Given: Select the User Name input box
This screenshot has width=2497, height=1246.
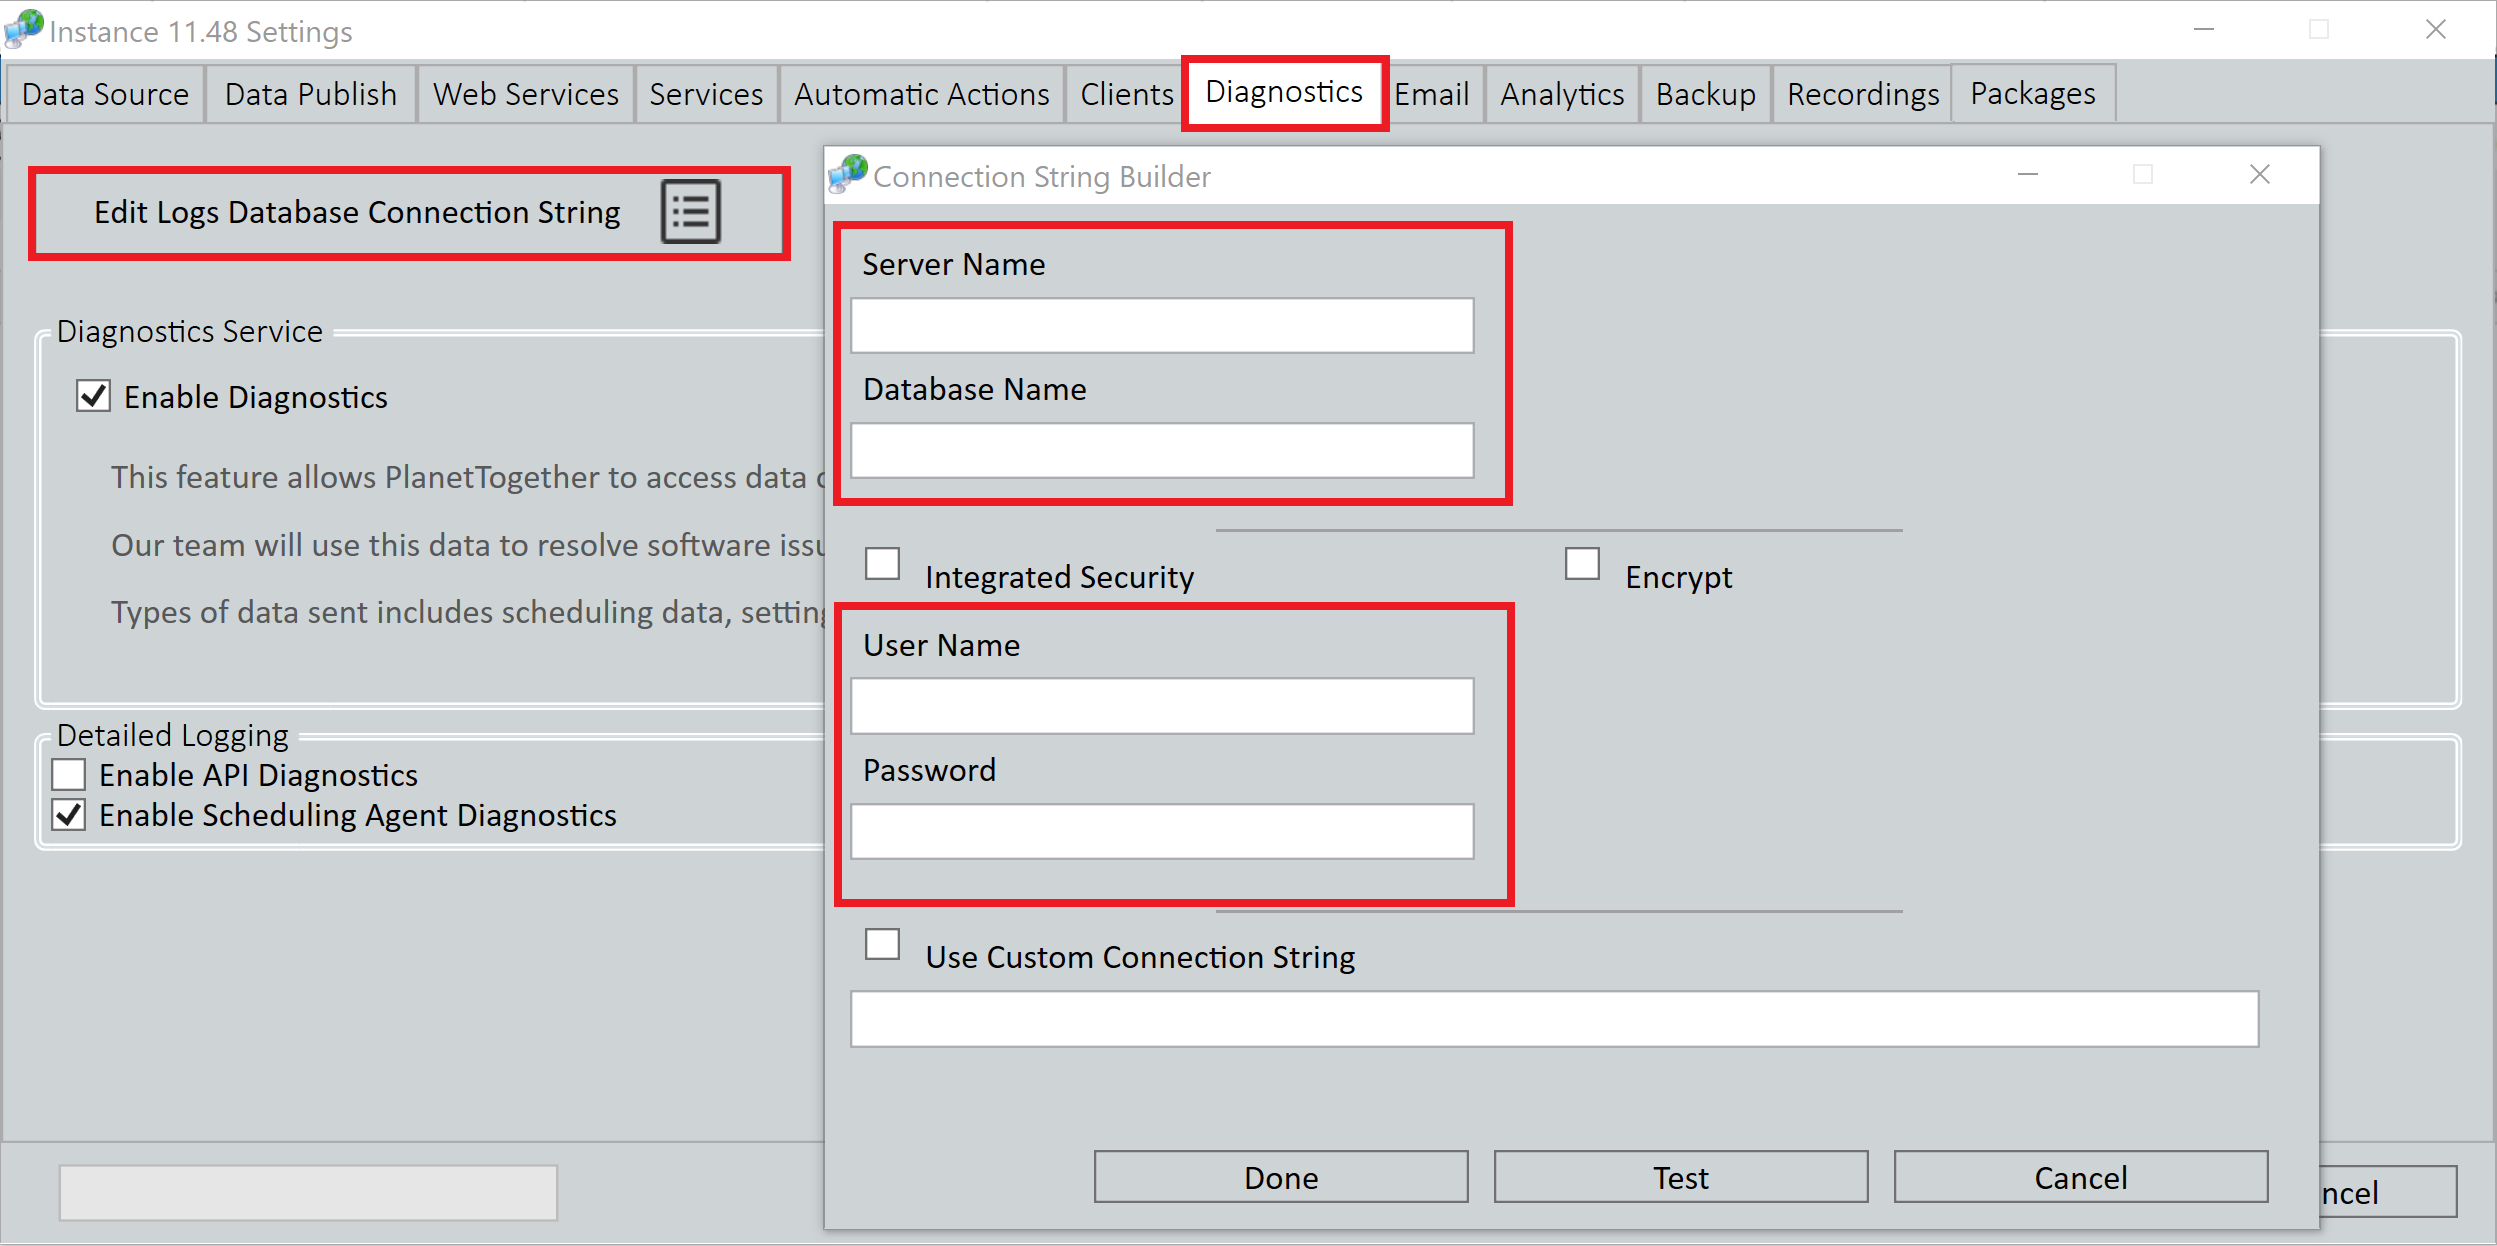Looking at the screenshot, I should [1162, 706].
